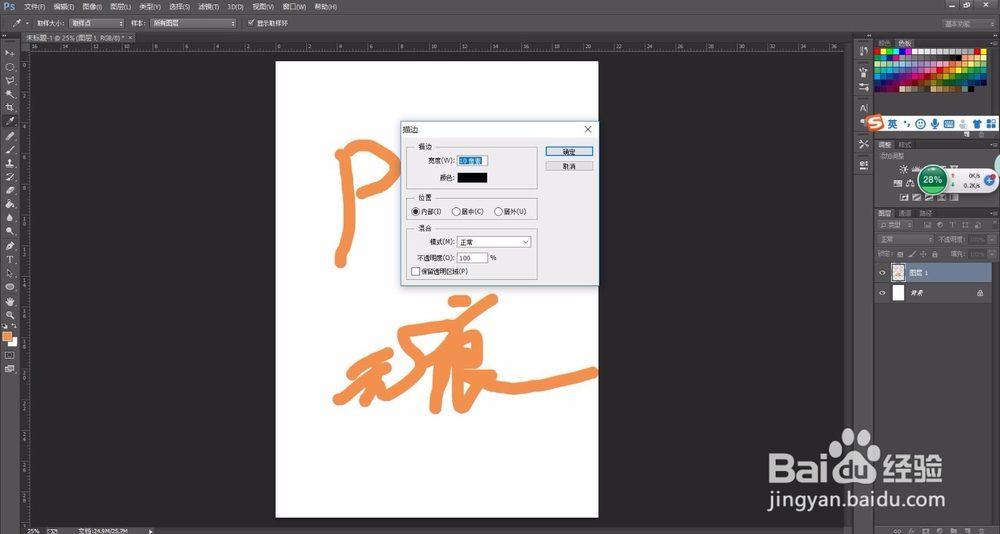Select the Path Selection tool
Viewport: 1000px width, 534px height.
(10, 273)
